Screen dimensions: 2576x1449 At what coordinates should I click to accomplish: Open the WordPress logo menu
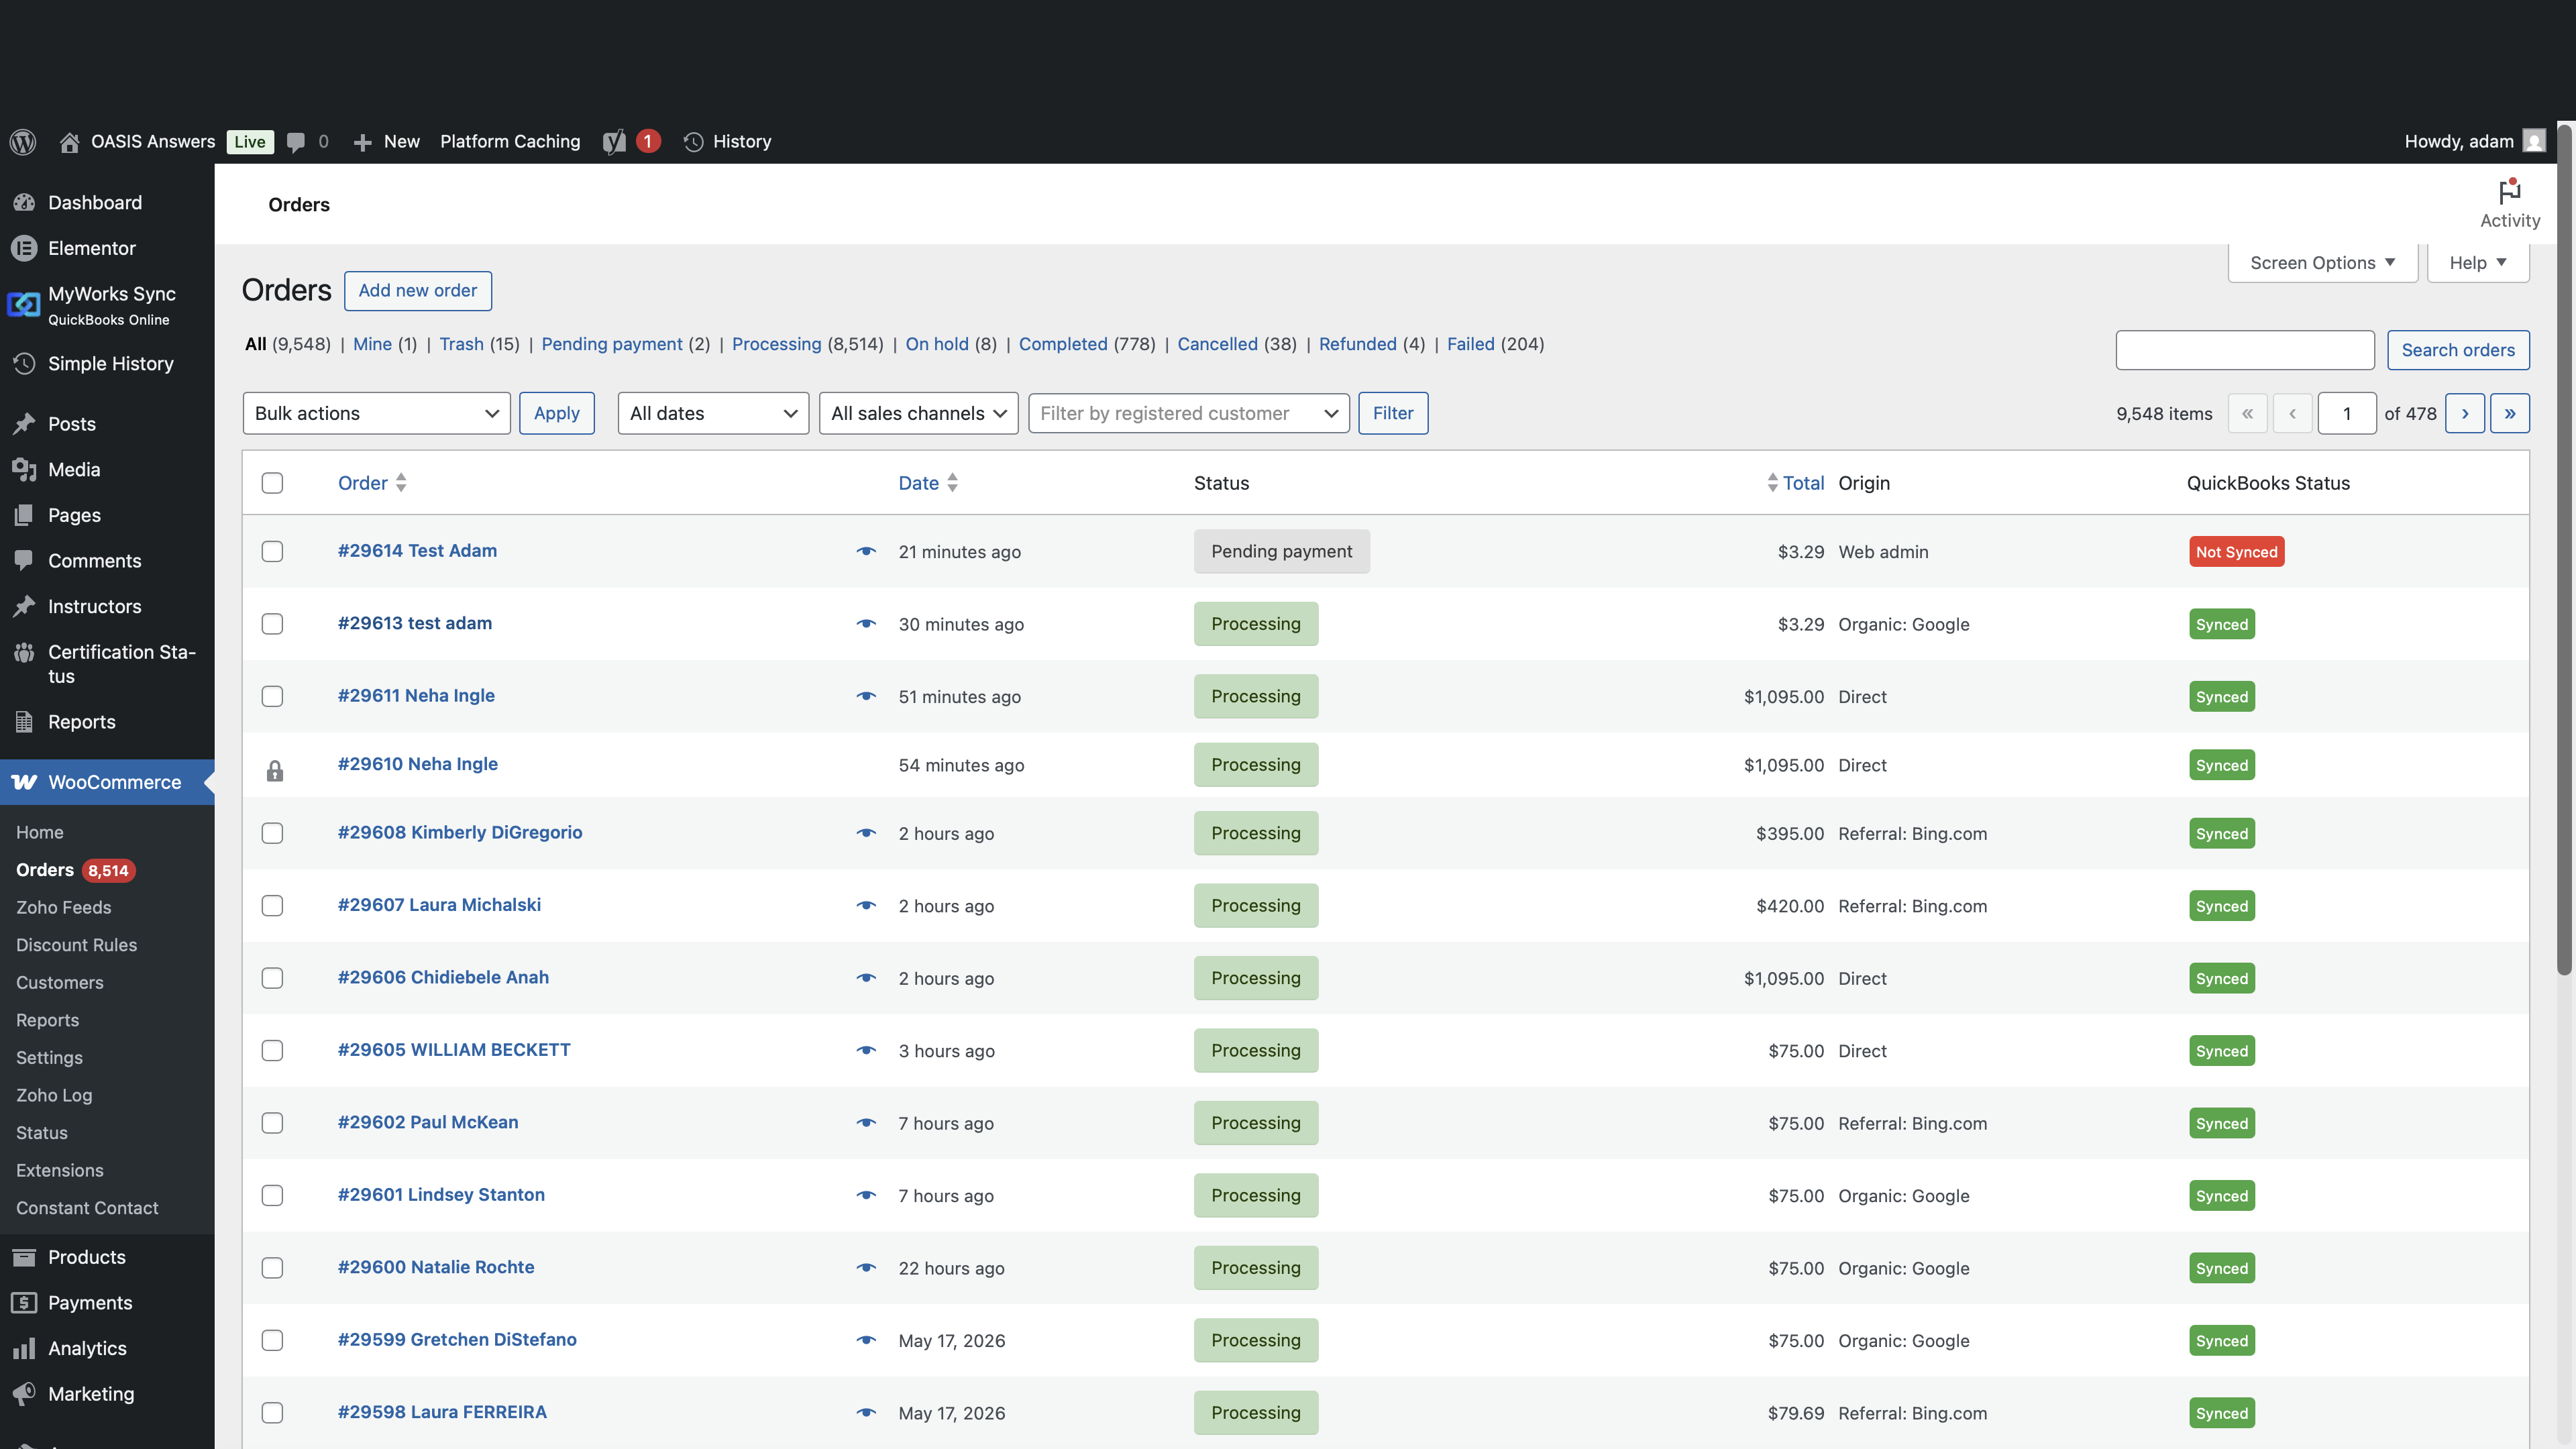pyautogui.click(x=23, y=141)
